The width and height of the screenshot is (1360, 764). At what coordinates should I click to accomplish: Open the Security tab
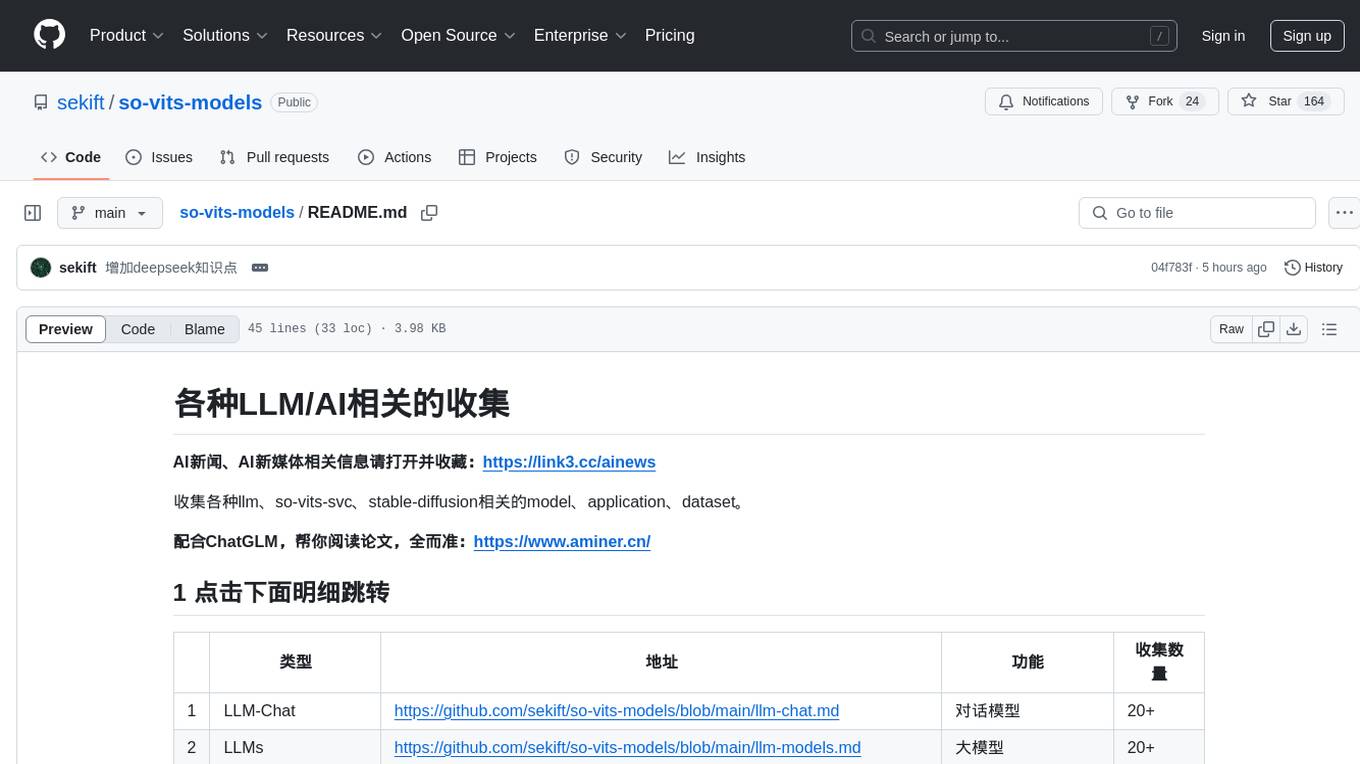click(x=603, y=157)
